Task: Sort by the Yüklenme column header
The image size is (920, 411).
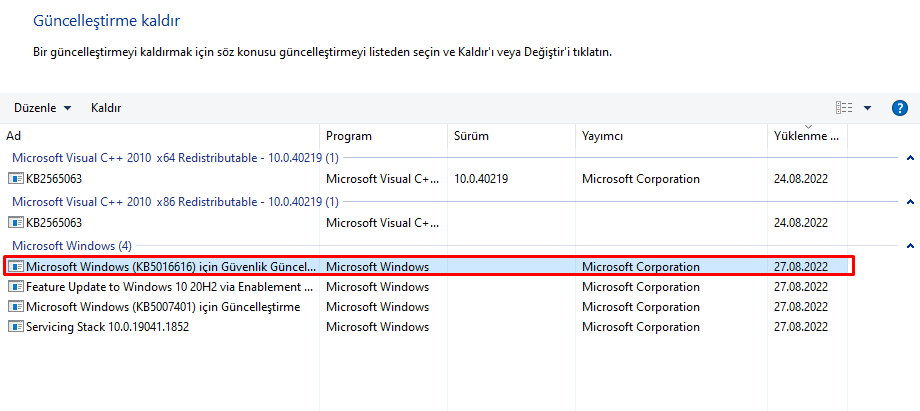Action: (808, 136)
